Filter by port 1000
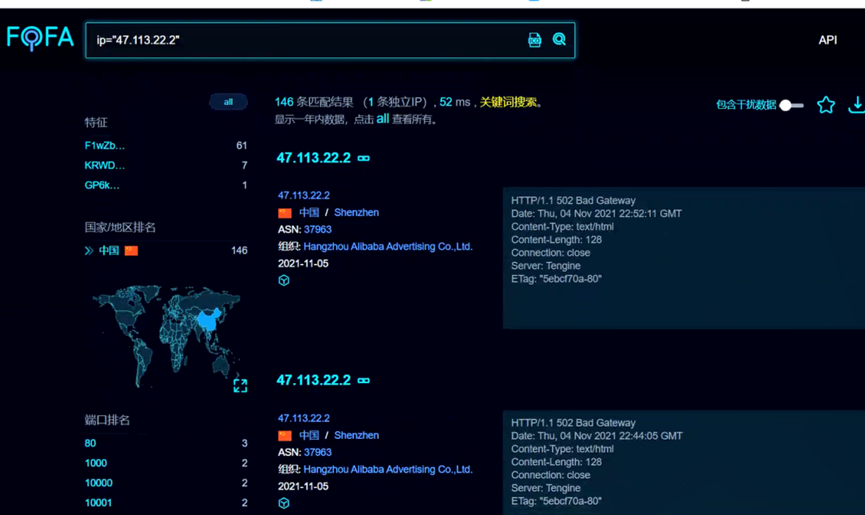The height and width of the screenshot is (515, 865). point(96,463)
